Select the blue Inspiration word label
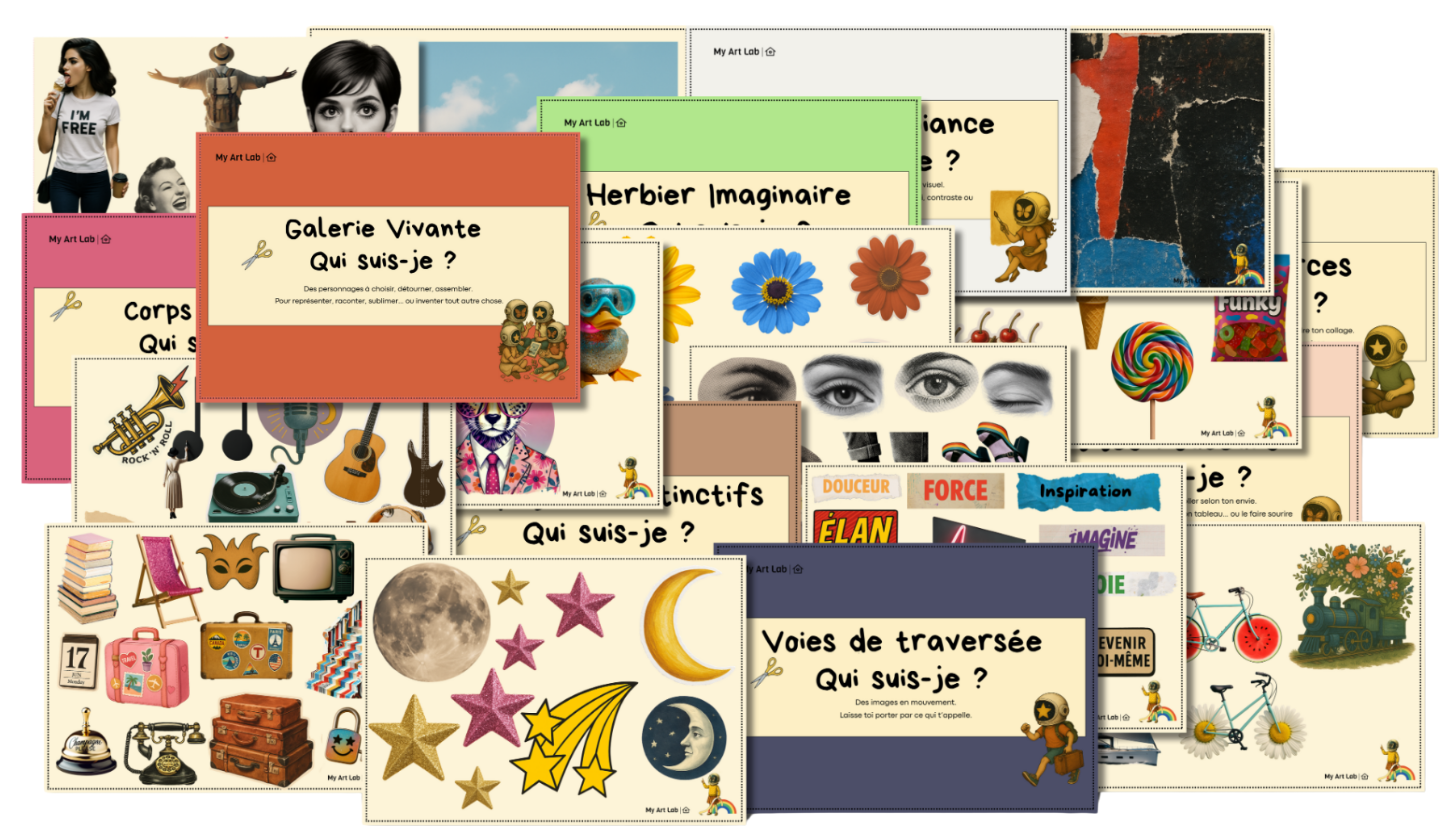This screenshot has height=832, width=1446. pos(1086,492)
